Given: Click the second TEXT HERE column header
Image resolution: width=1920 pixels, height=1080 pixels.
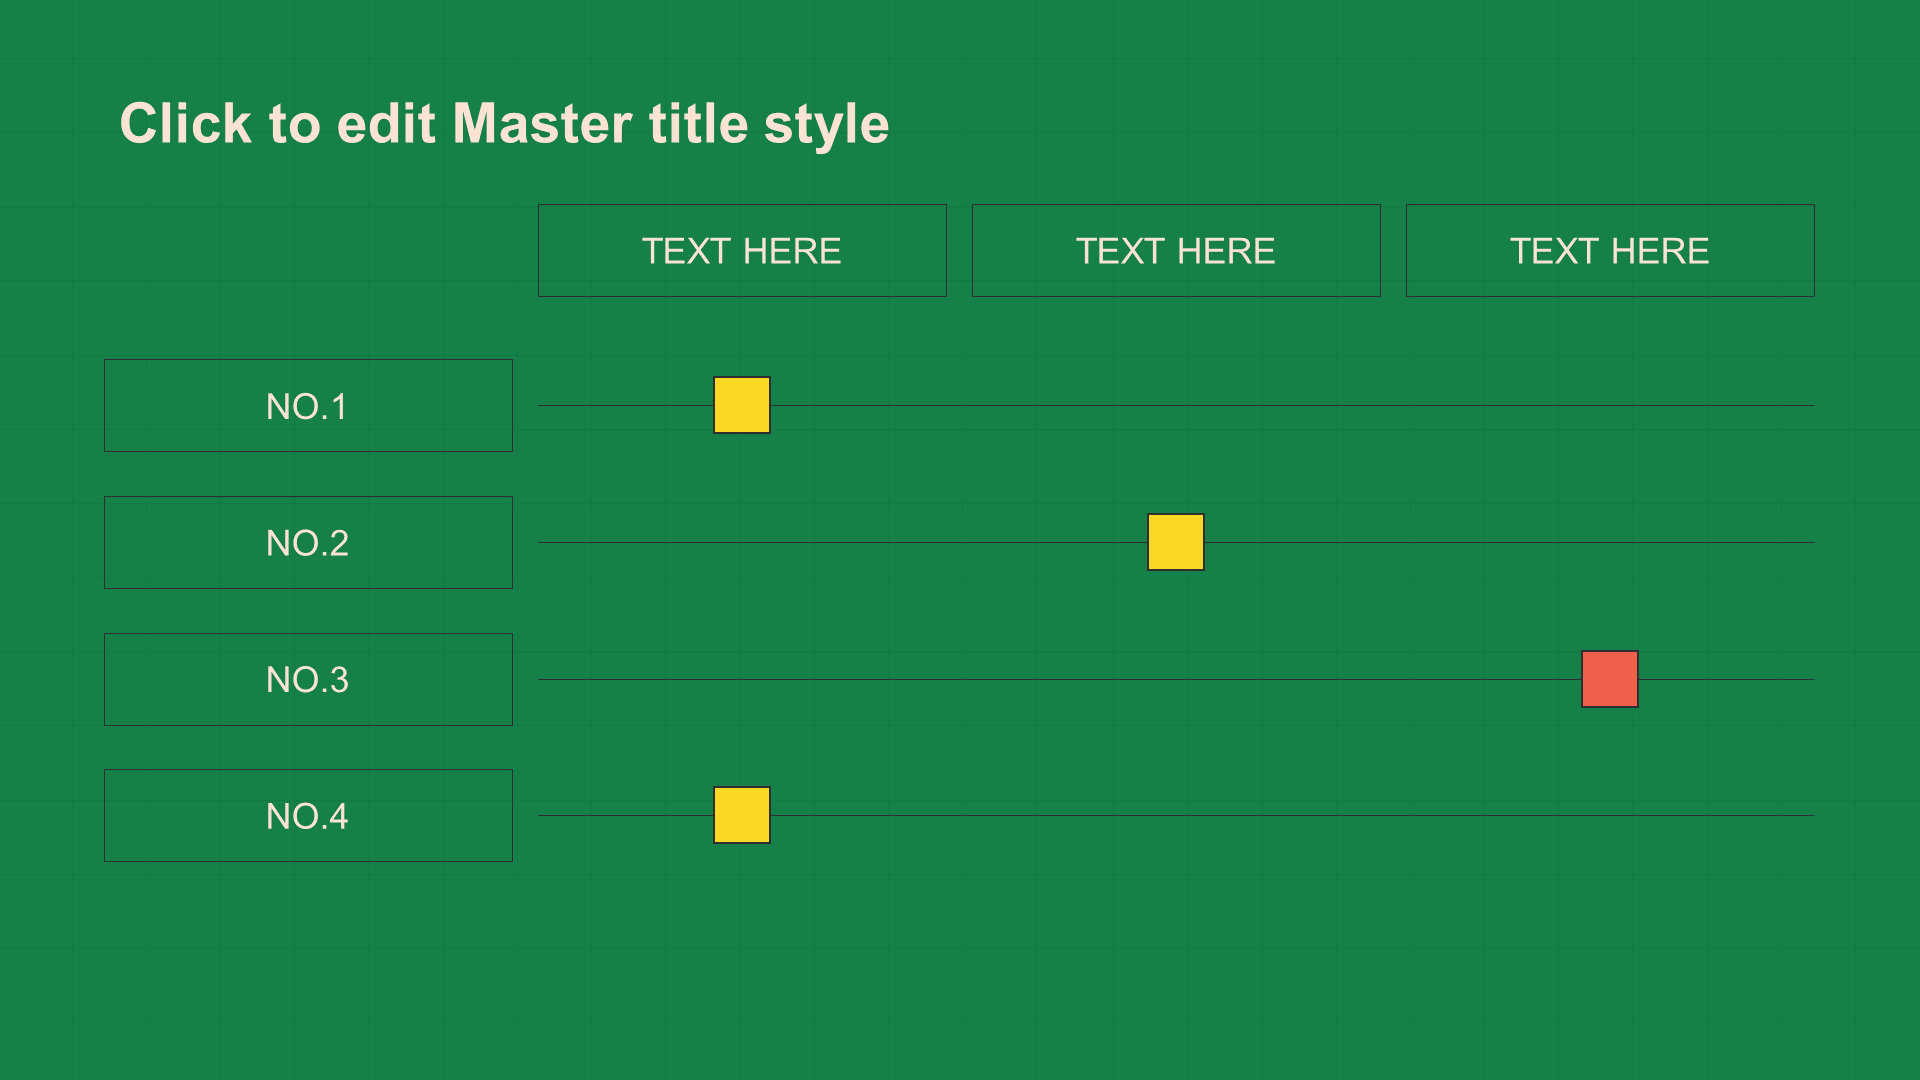Looking at the screenshot, I should coord(1174,249).
